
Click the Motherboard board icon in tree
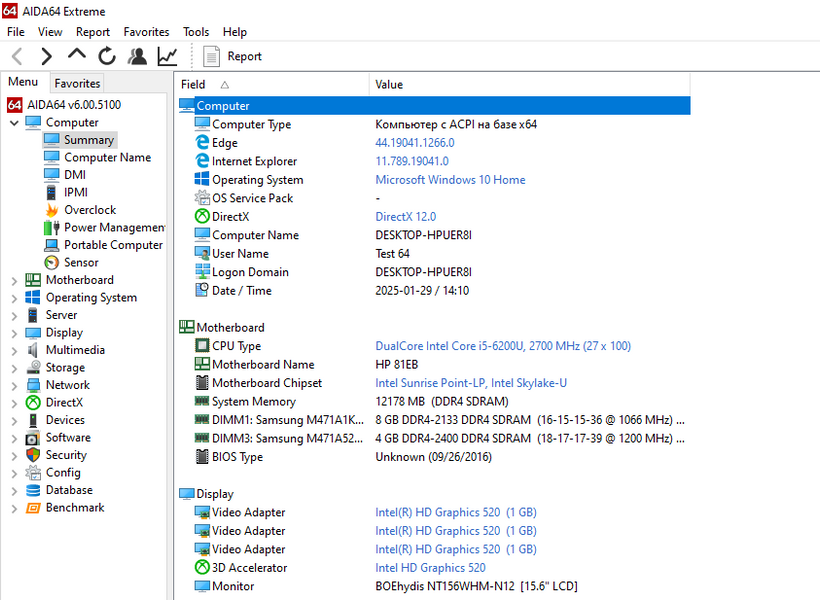[33, 280]
